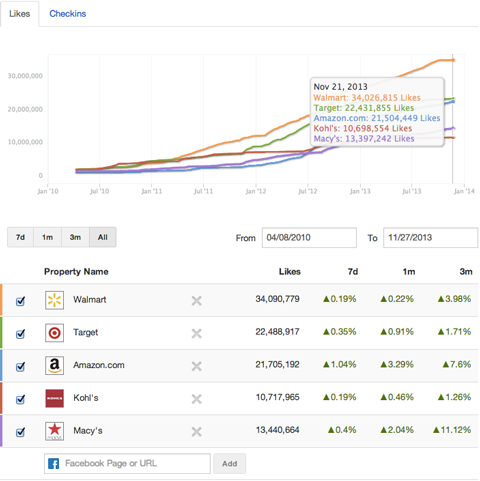This screenshot has width=480, height=481.
Task: Click the 1m column header
Action: tap(409, 272)
